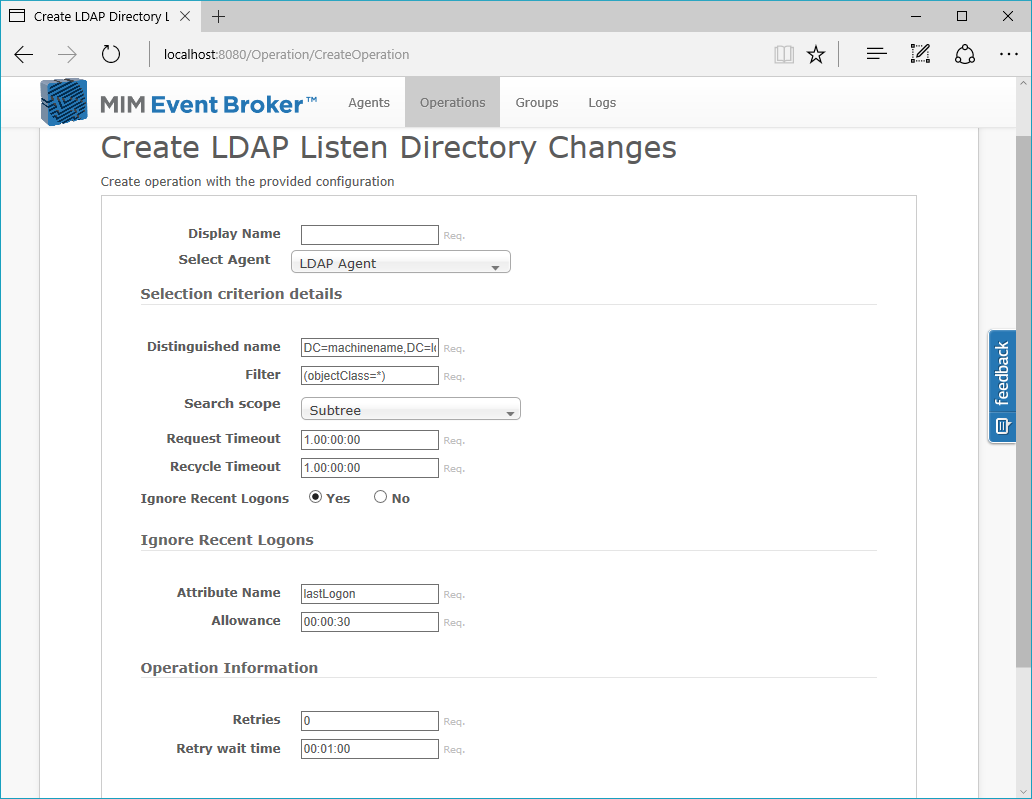Screen dimensions: 1032x799
Task: Click the browser Back arrow
Action: (24, 55)
